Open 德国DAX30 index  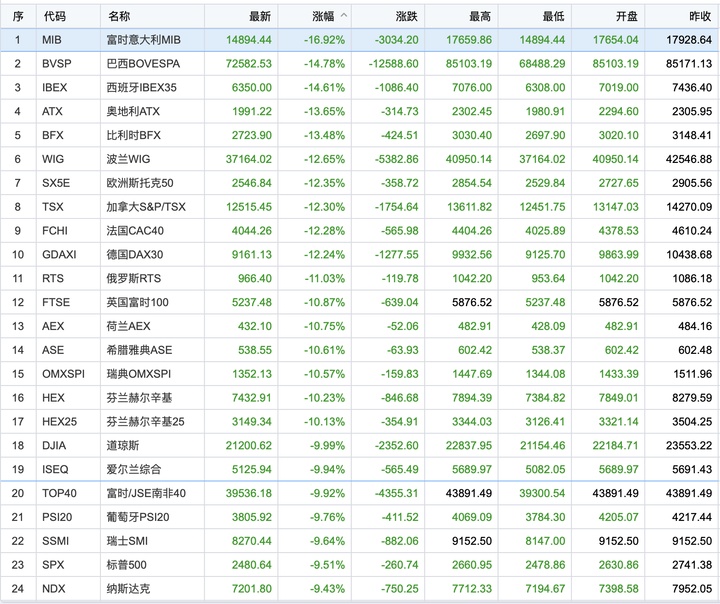[x=135, y=254]
